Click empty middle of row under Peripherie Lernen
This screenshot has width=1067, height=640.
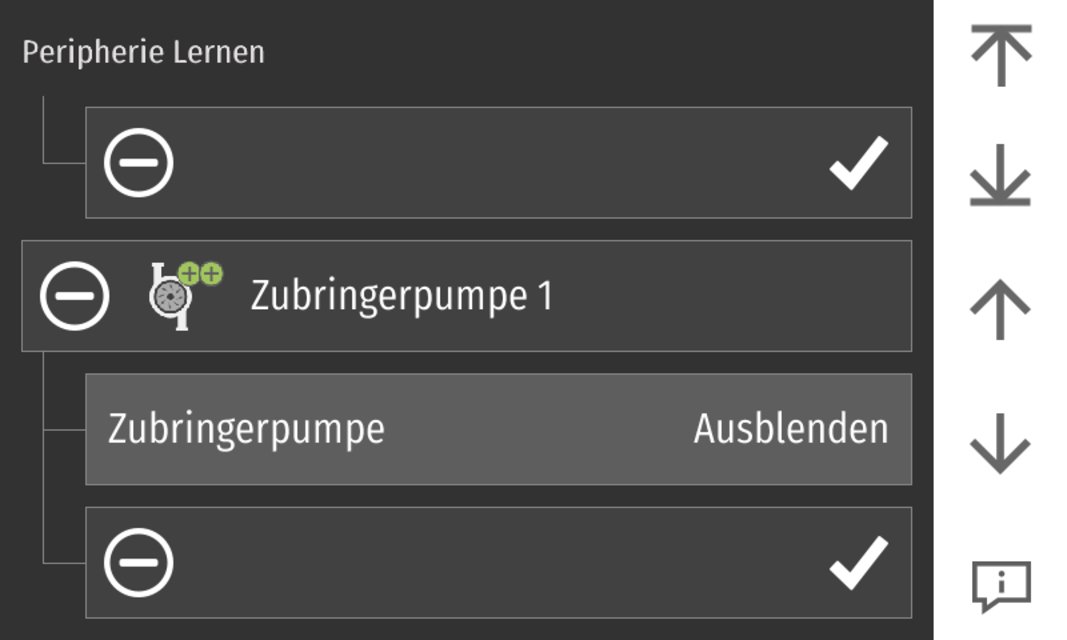(x=500, y=163)
